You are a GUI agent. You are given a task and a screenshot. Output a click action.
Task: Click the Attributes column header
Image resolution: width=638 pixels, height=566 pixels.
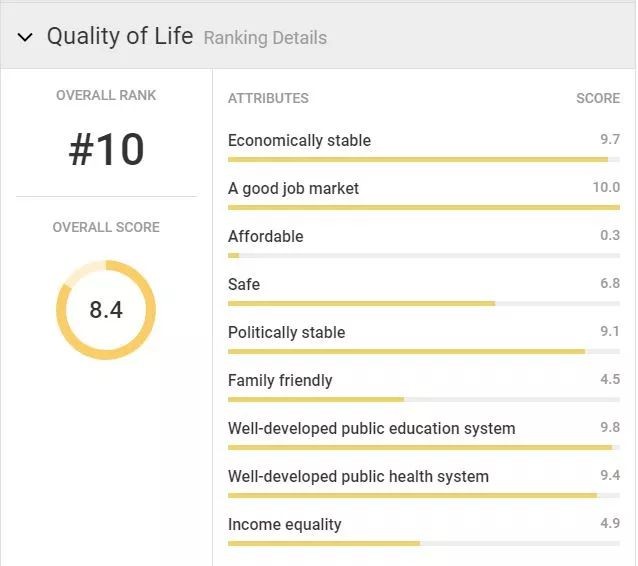pyautogui.click(x=268, y=98)
